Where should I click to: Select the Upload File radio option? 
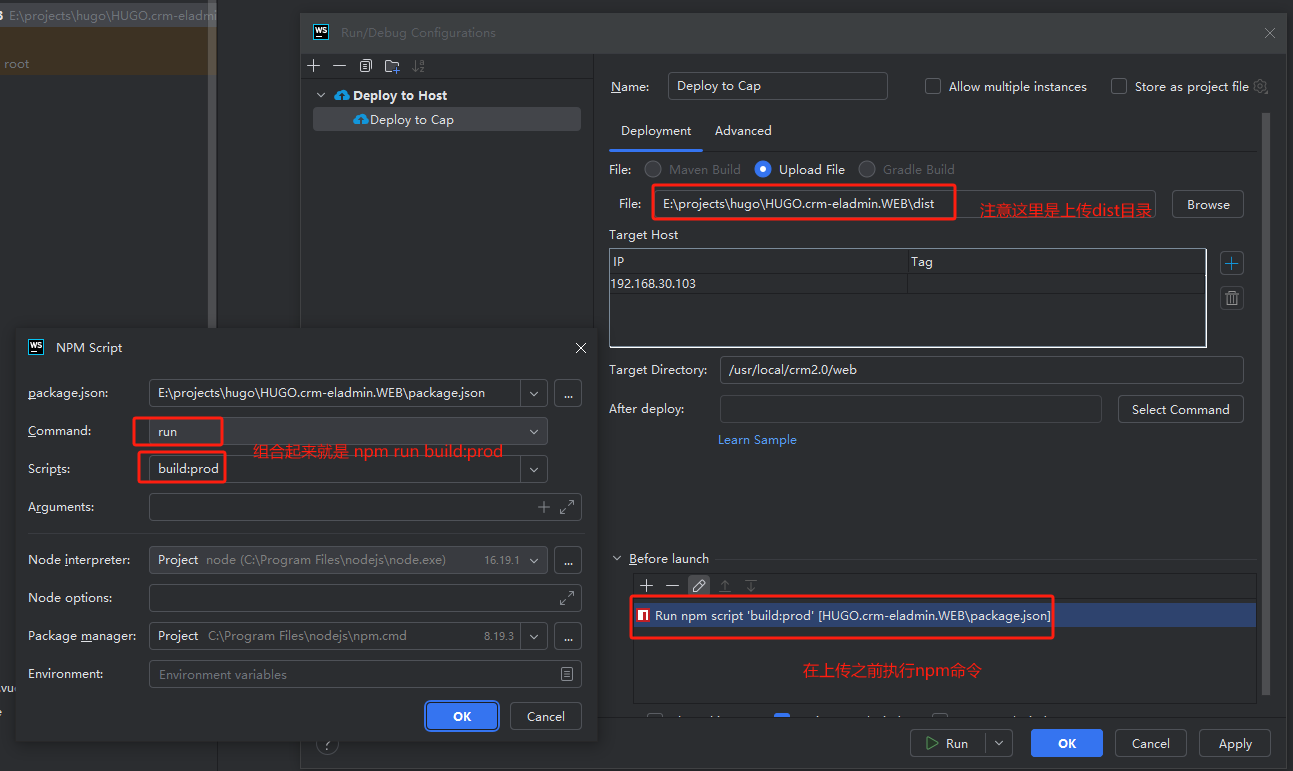point(763,169)
